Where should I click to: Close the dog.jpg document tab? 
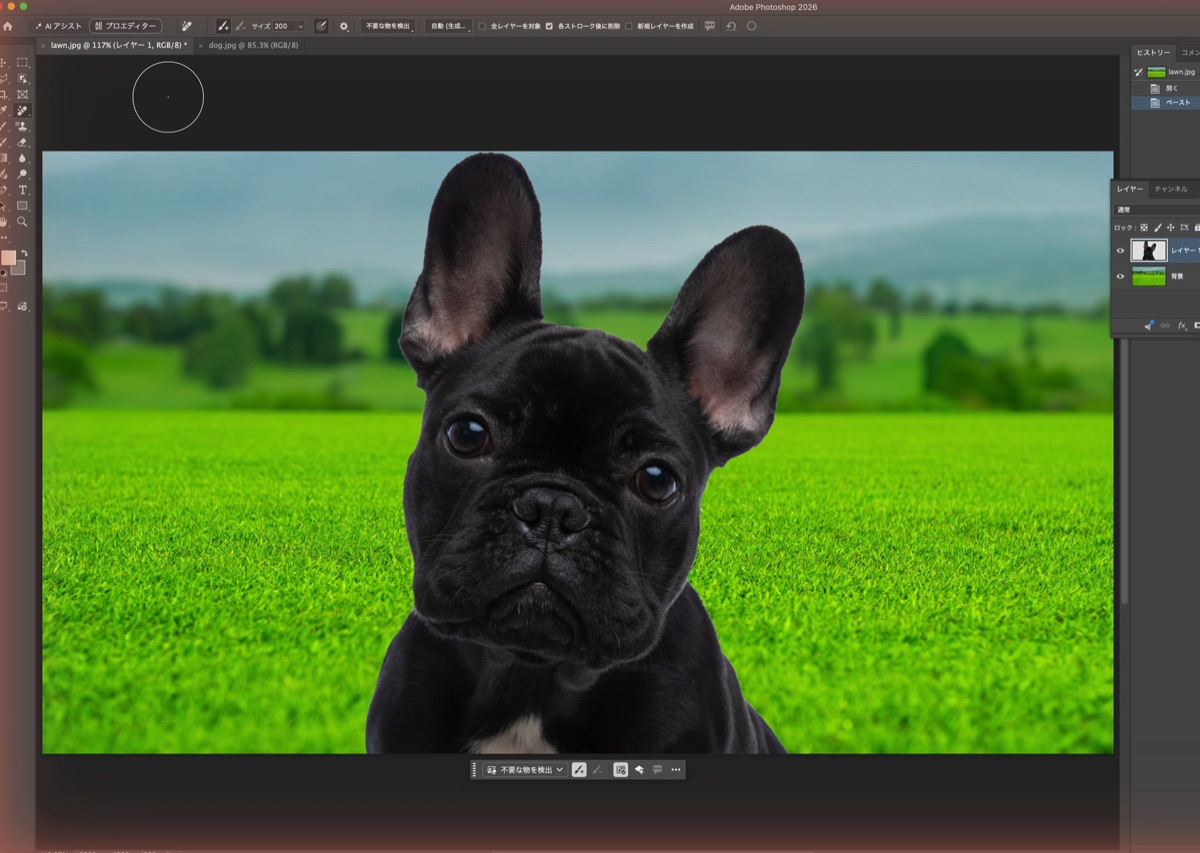click(201, 45)
